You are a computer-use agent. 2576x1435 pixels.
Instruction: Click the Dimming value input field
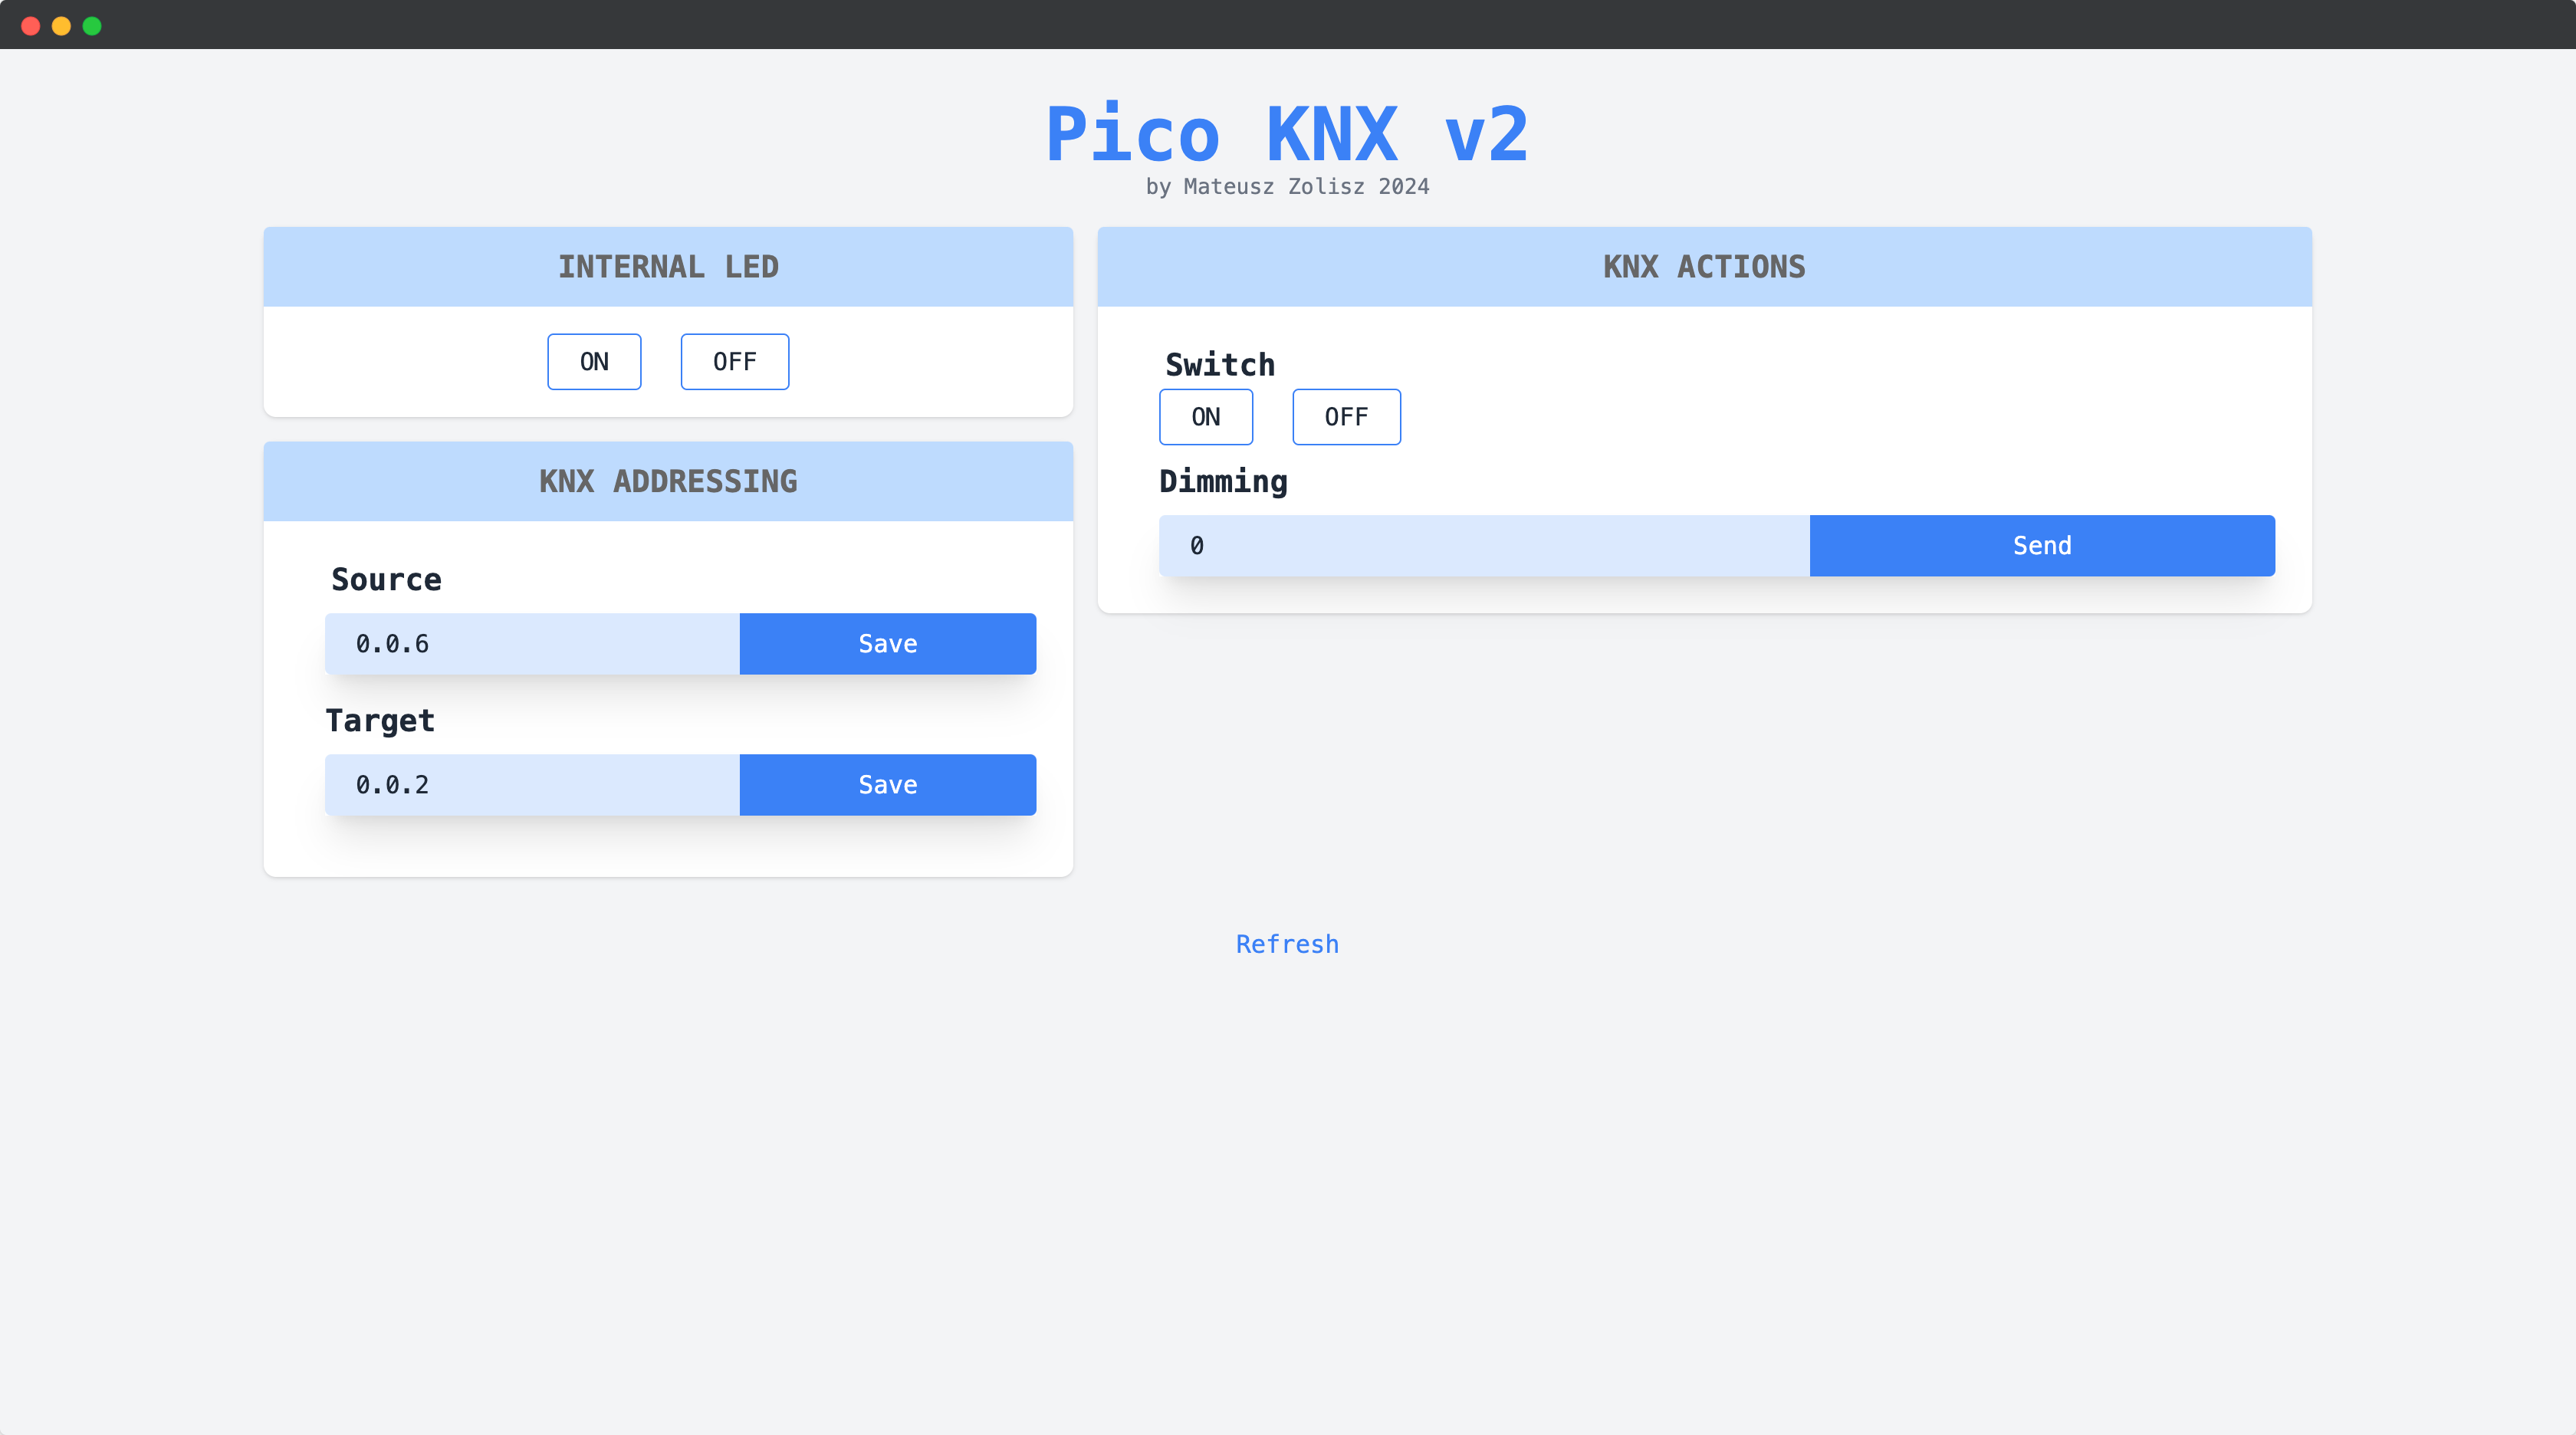[x=1484, y=545]
